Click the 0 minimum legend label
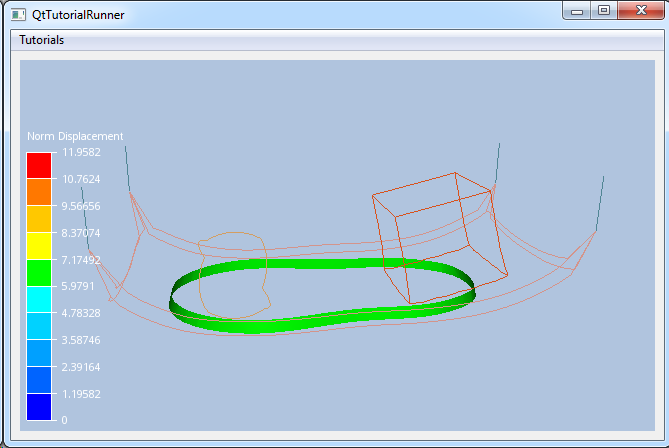This screenshot has height=448, width=669. (65, 420)
